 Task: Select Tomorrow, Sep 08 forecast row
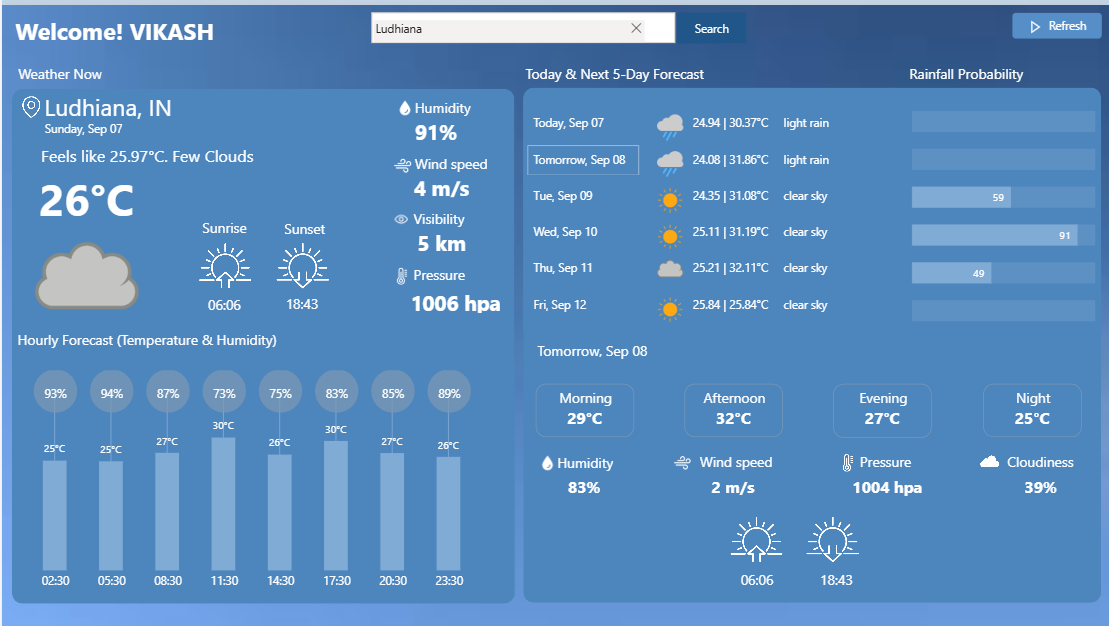pos(582,160)
